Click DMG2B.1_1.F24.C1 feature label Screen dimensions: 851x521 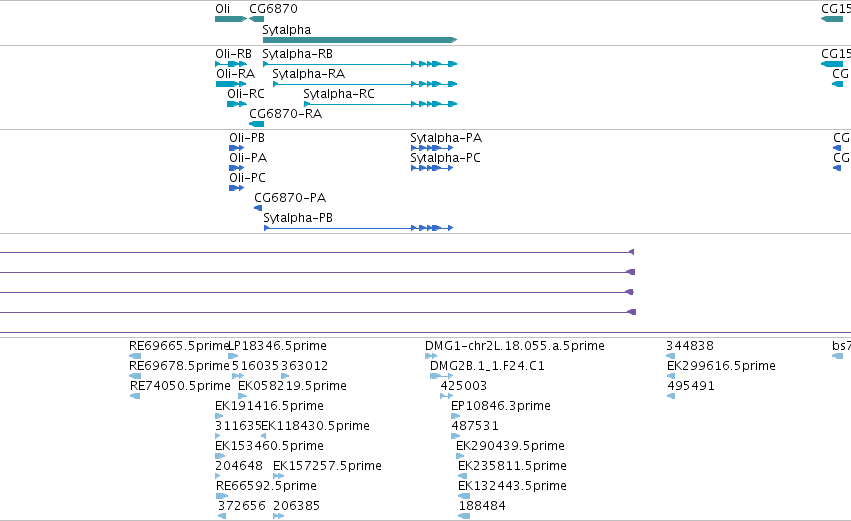point(487,366)
